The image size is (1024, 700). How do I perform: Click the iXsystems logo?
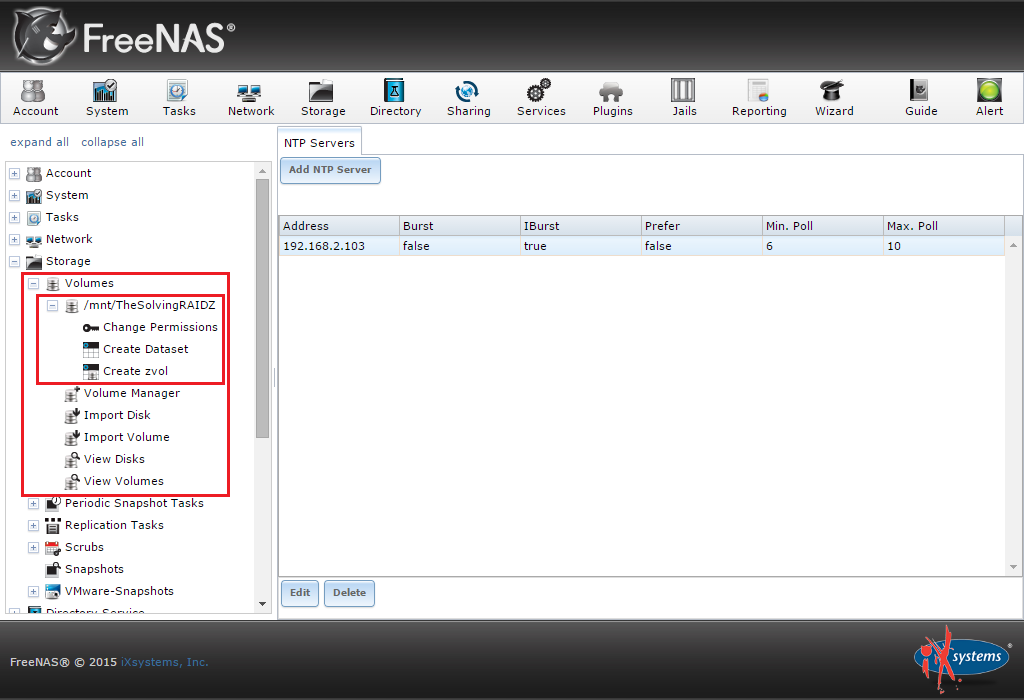point(962,659)
